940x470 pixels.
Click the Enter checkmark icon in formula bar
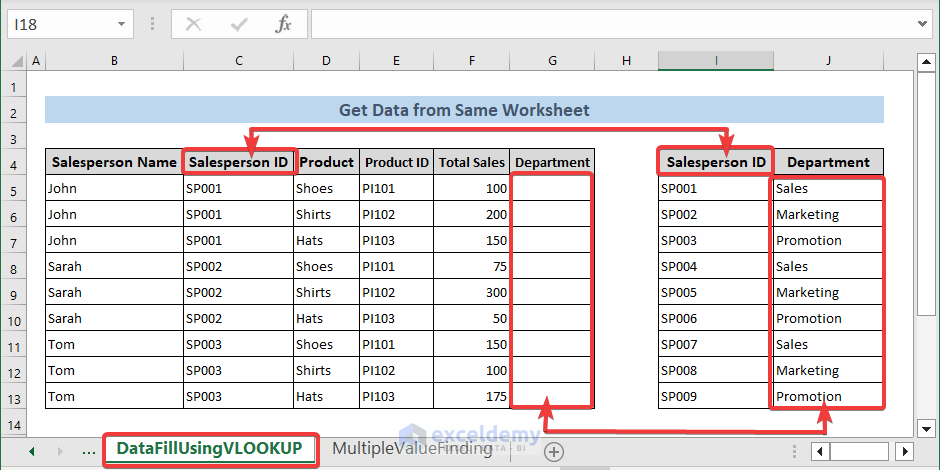239,25
